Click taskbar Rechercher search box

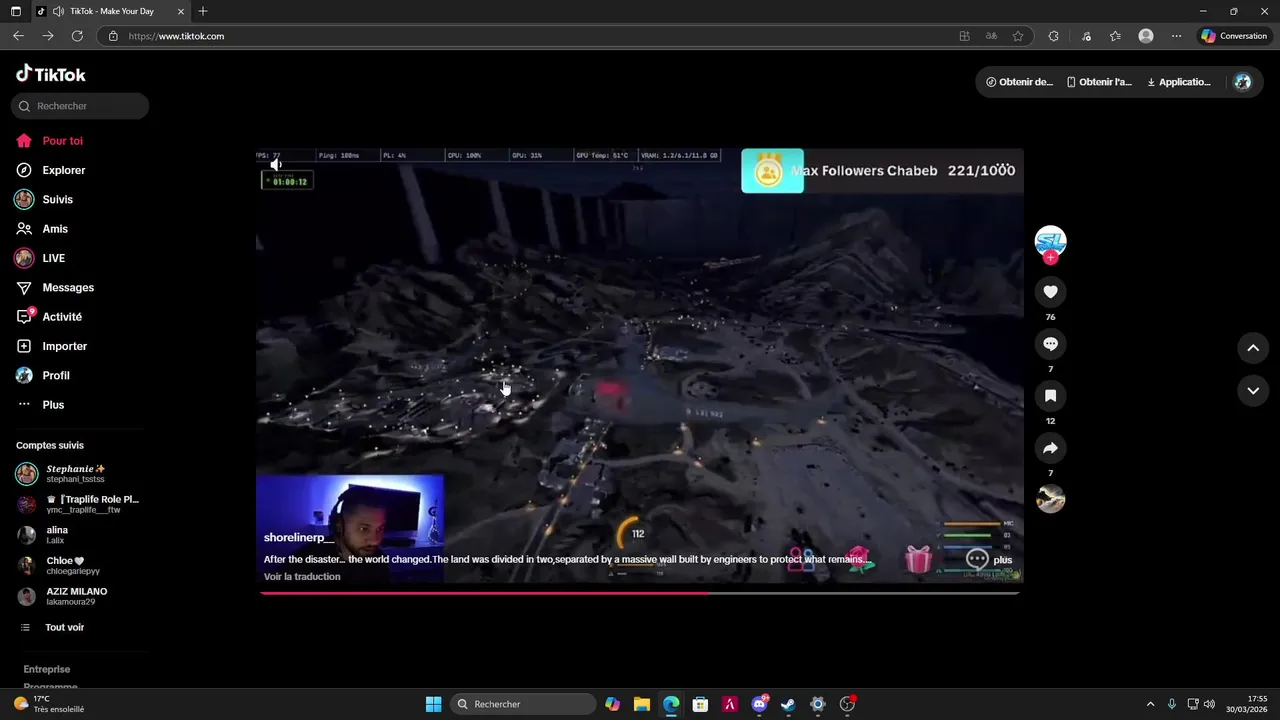click(x=523, y=704)
